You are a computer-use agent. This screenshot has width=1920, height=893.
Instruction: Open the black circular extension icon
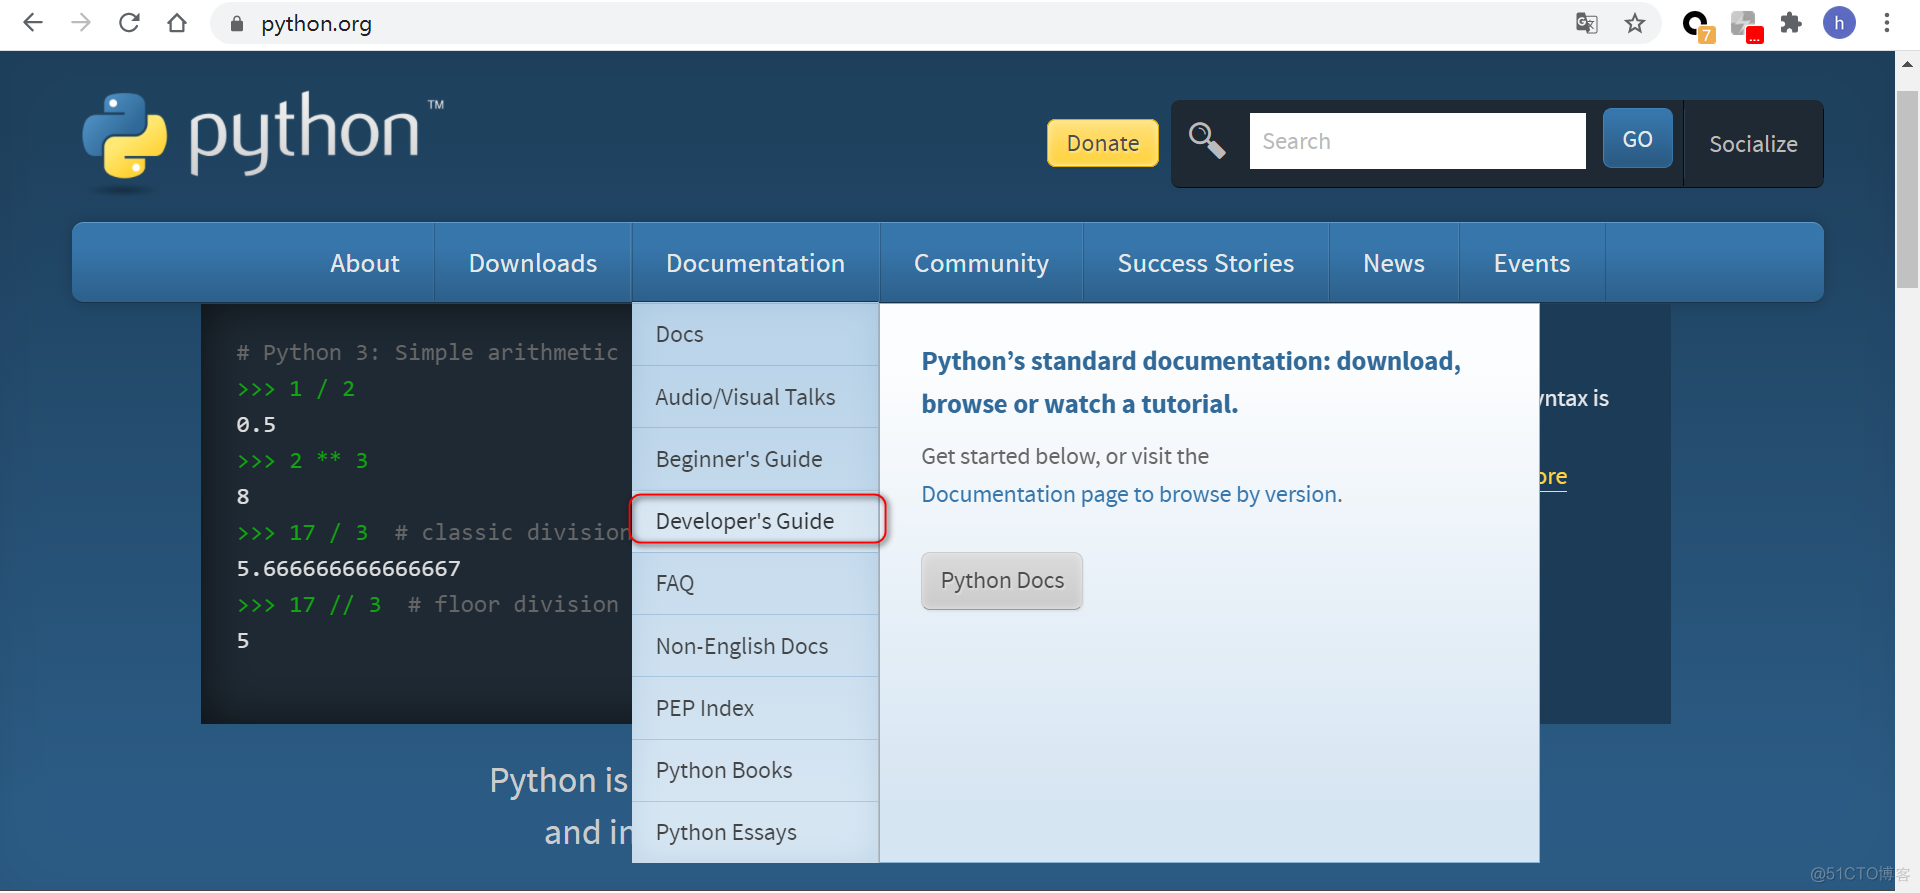(1697, 25)
